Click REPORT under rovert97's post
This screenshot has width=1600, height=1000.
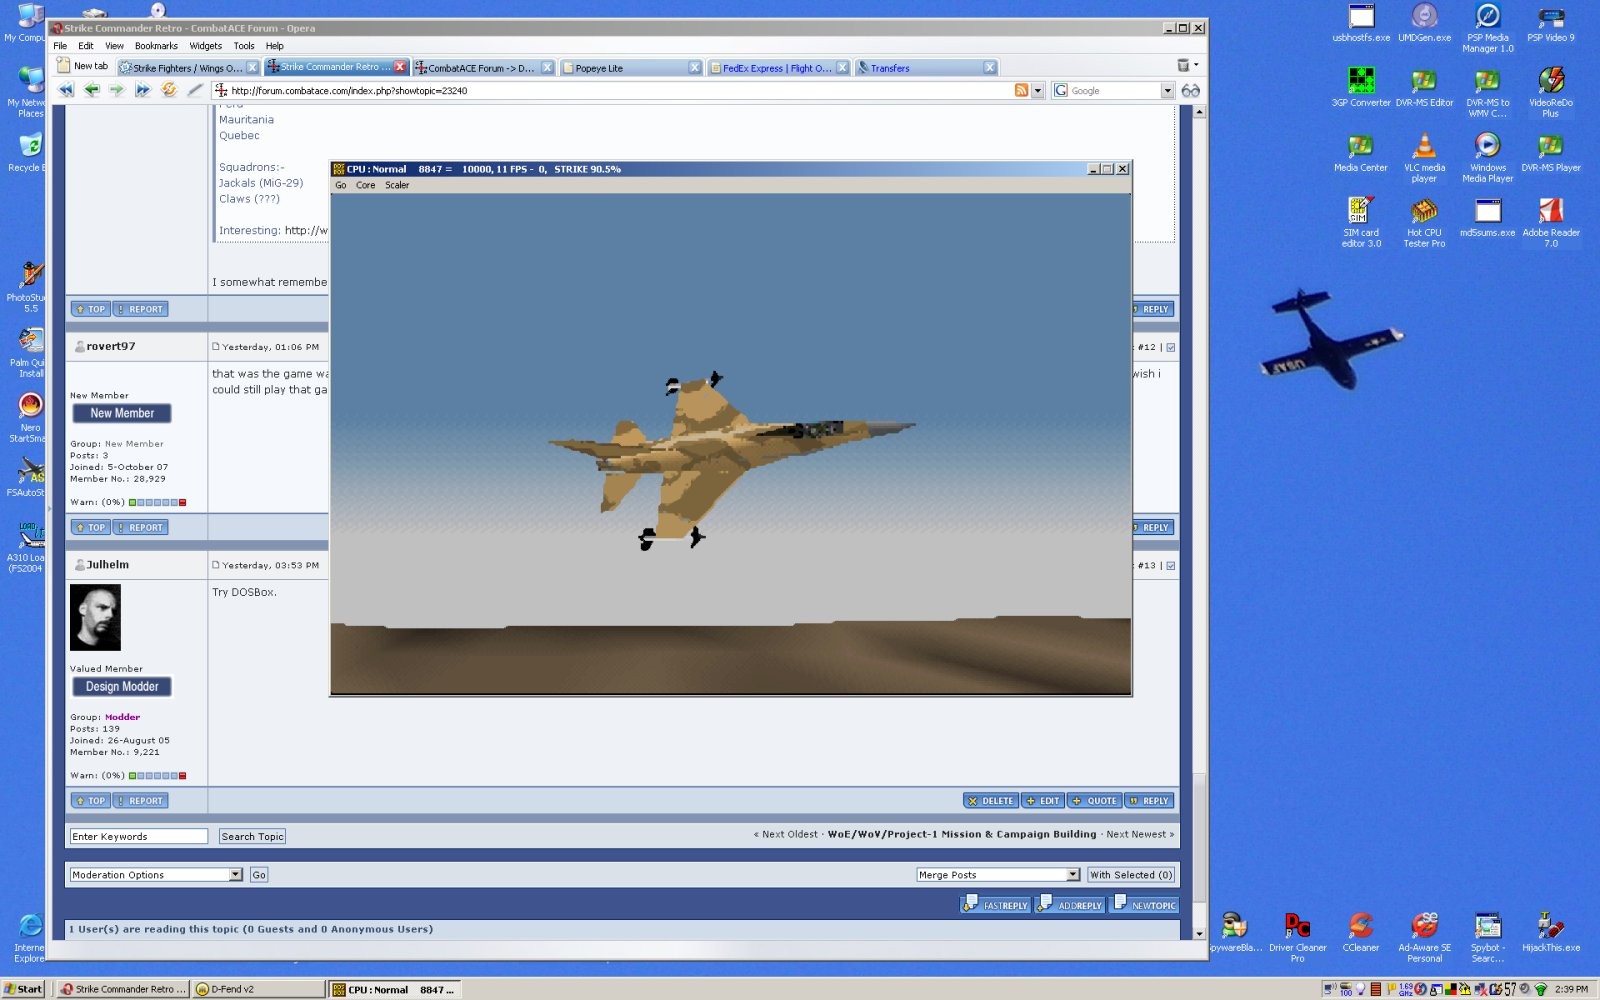tap(140, 528)
